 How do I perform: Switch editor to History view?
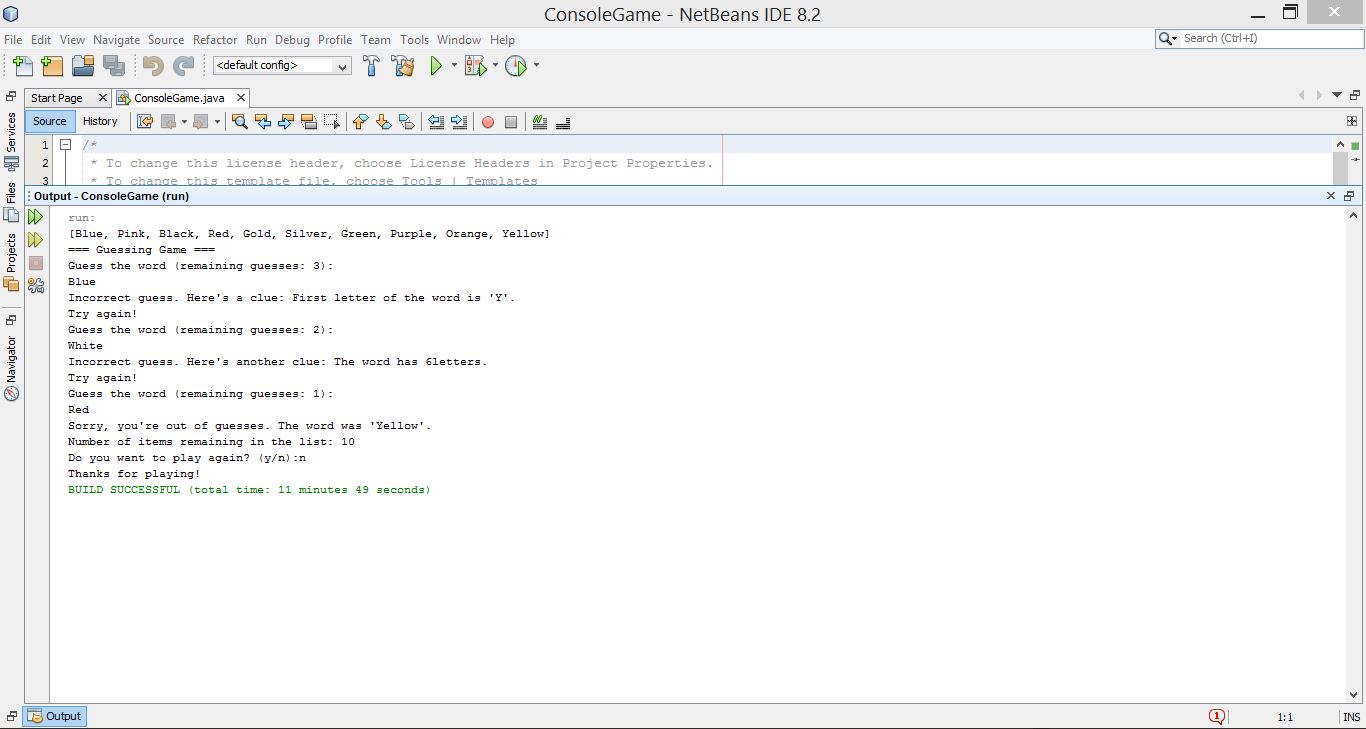(x=100, y=121)
